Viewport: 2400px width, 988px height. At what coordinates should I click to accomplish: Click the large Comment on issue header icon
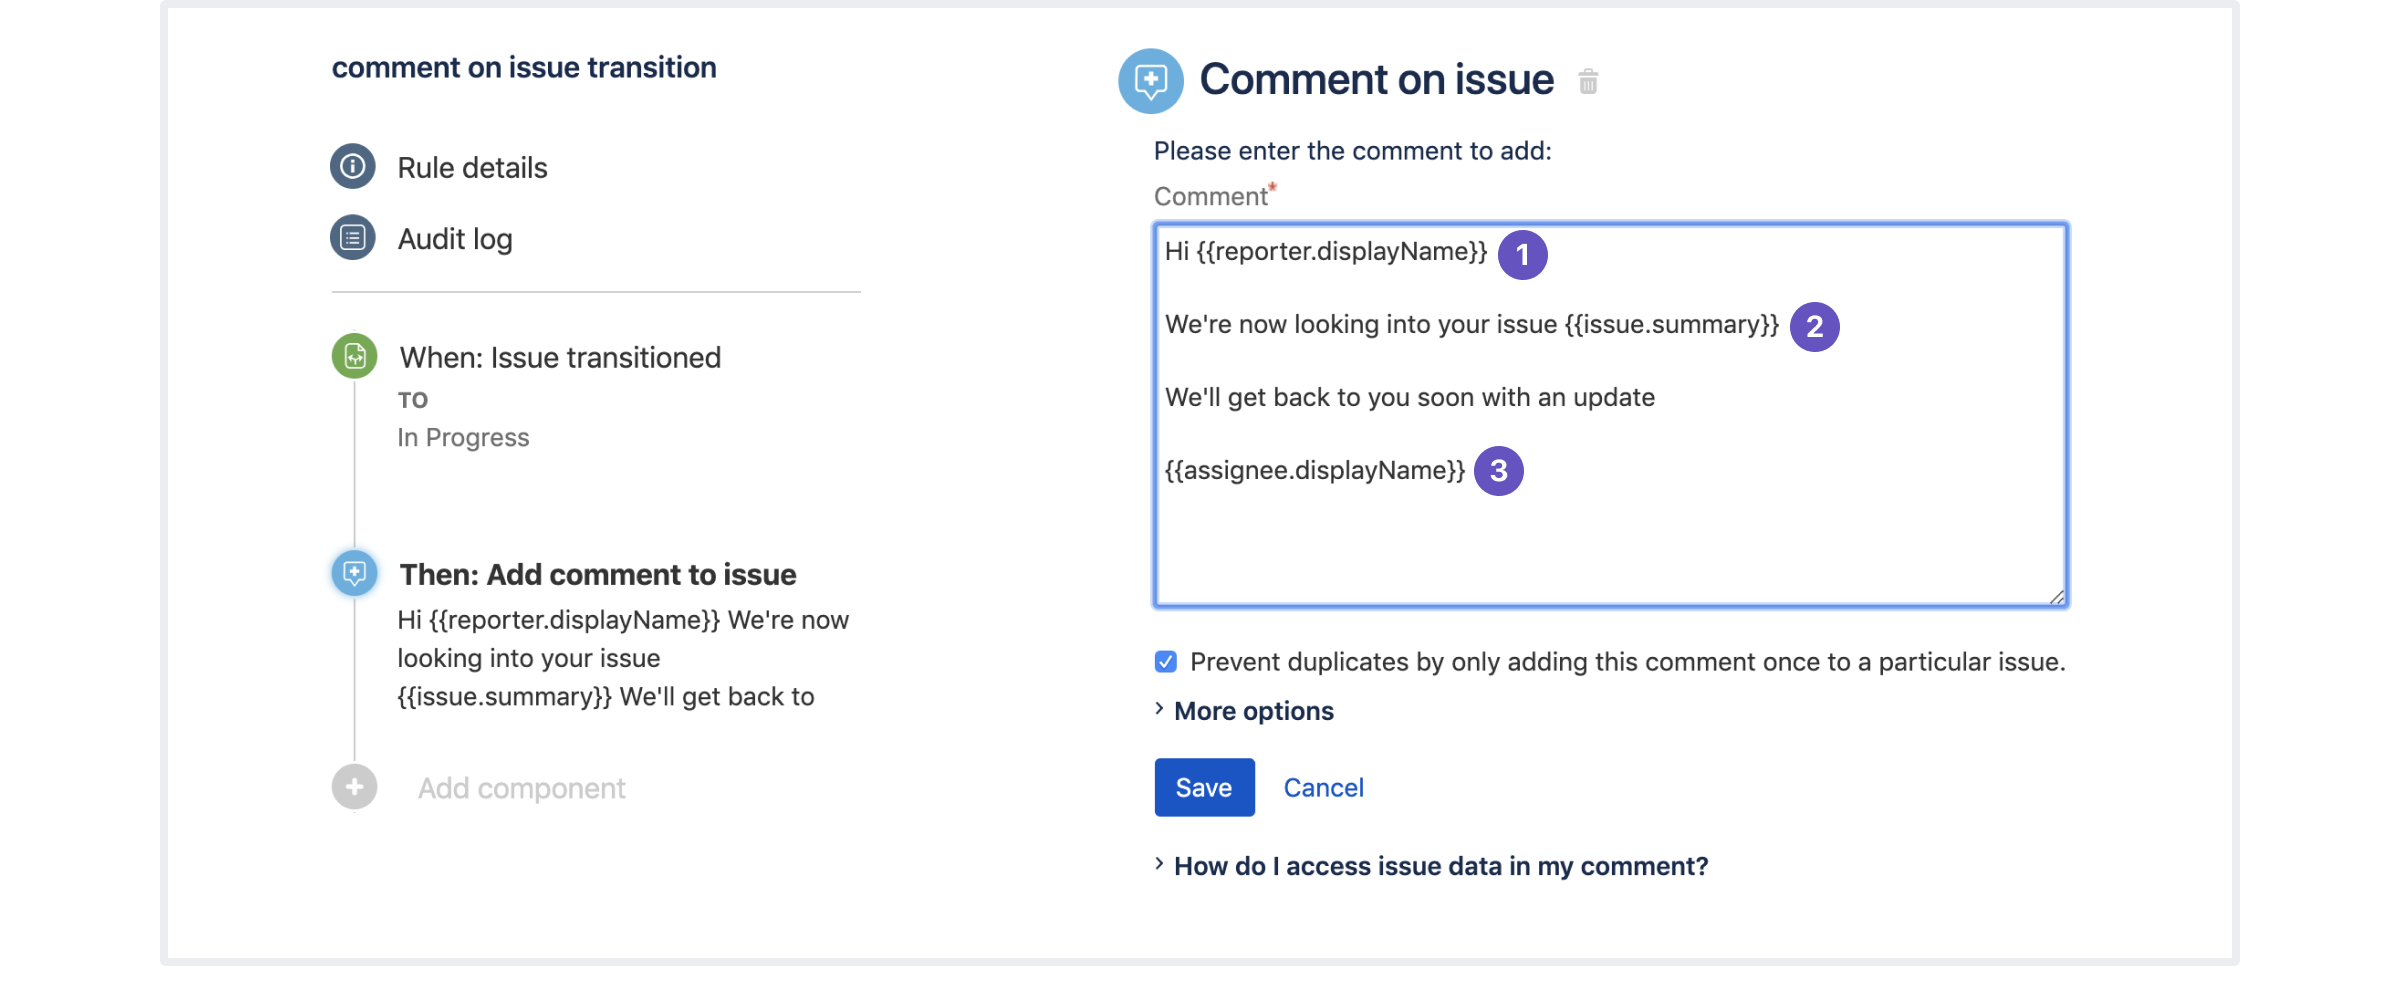click(1150, 81)
